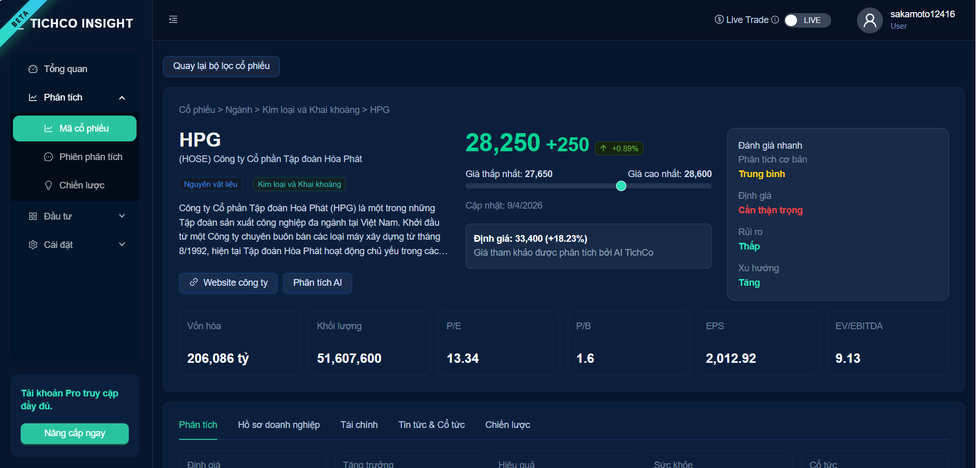Toggle the LIVE trade switch
Screen dimensions: 976x468
[x=806, y=20]
